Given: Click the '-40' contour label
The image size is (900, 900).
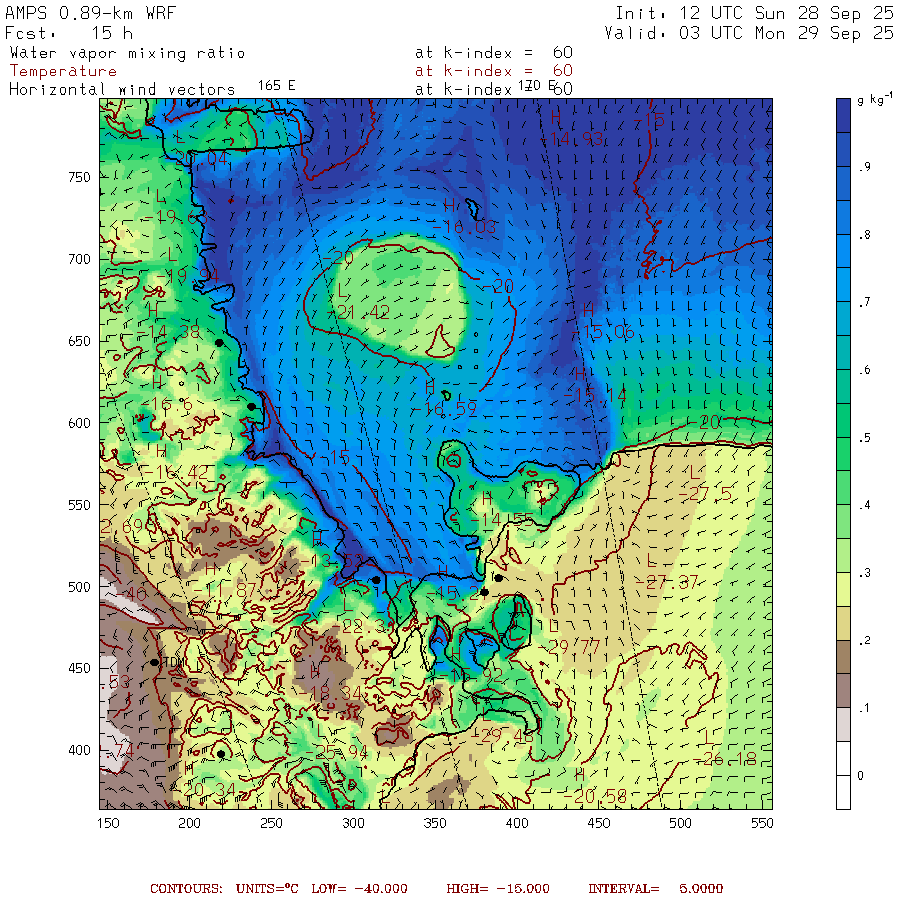Looking at the screenshot, I should [x=131, y=594].
